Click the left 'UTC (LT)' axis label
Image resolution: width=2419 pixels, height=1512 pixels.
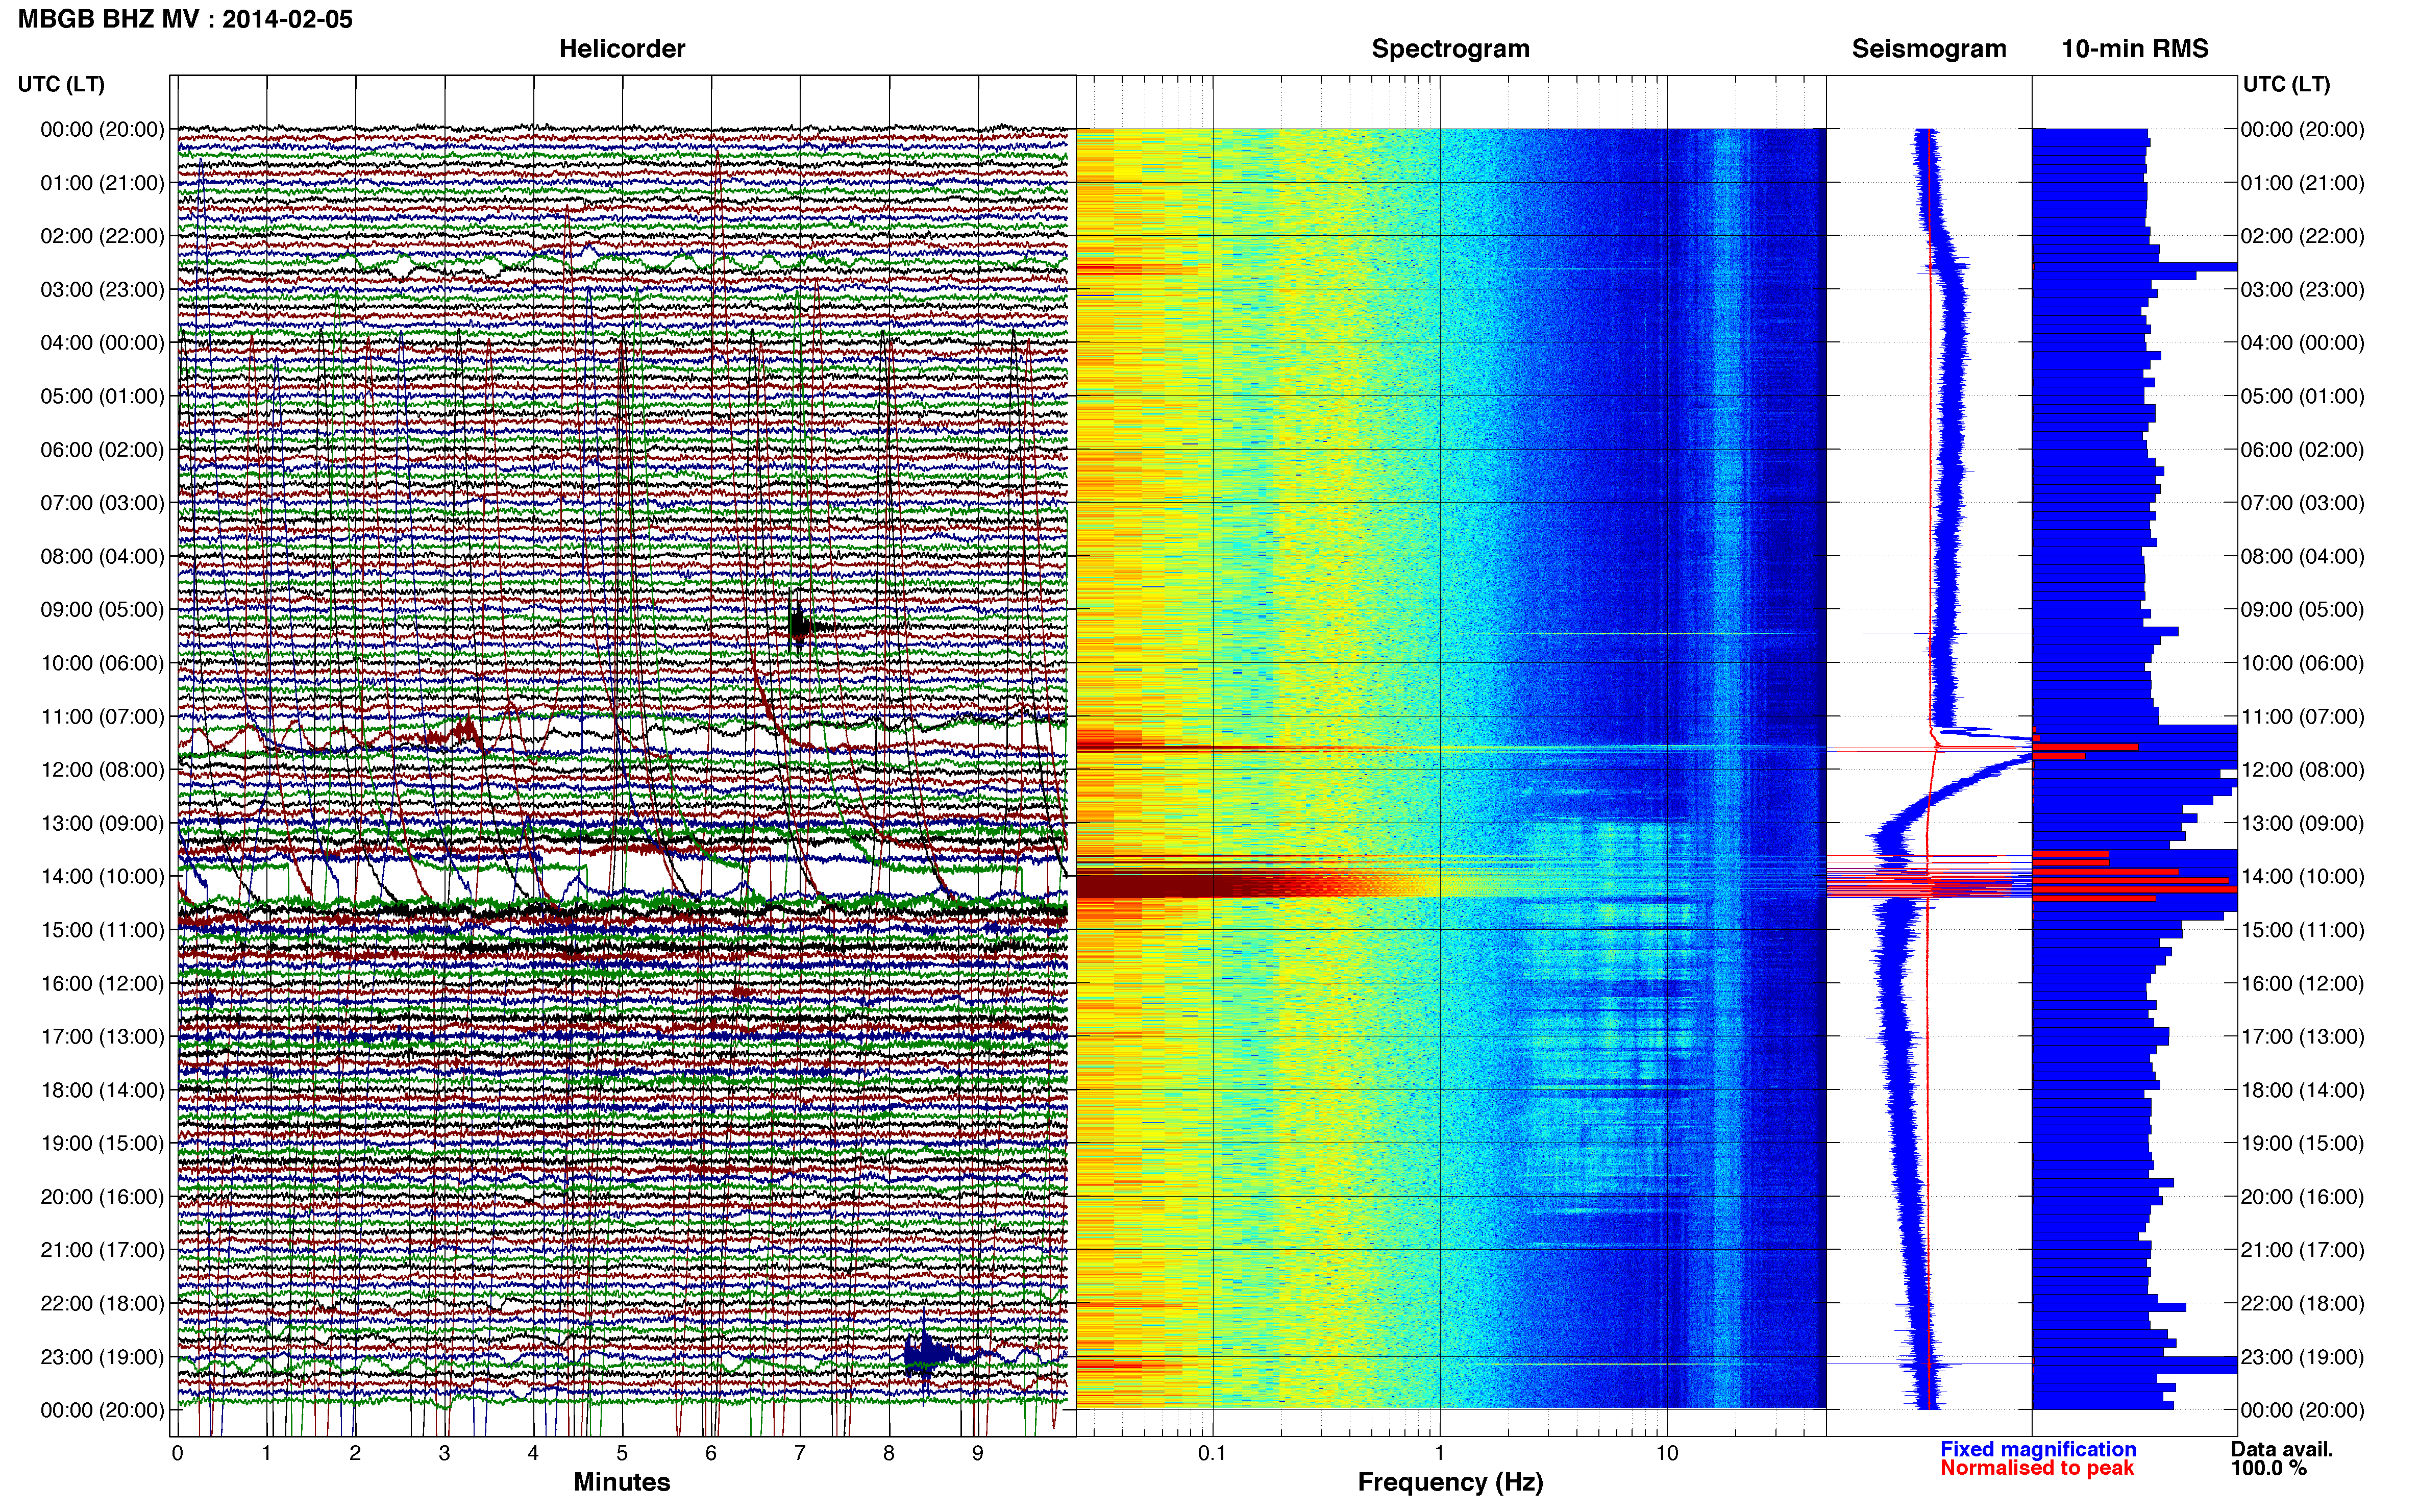(x=61, y=84)
